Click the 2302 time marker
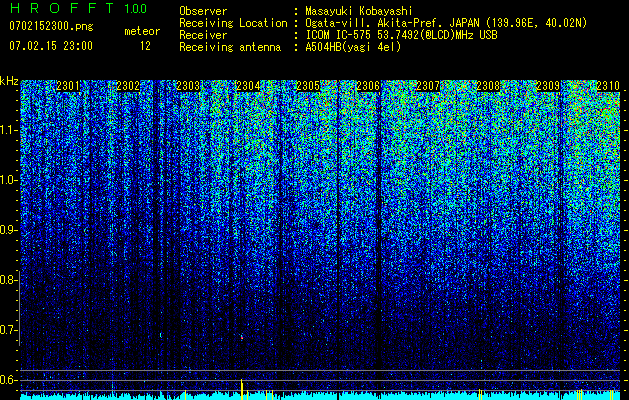 [128, 86]
